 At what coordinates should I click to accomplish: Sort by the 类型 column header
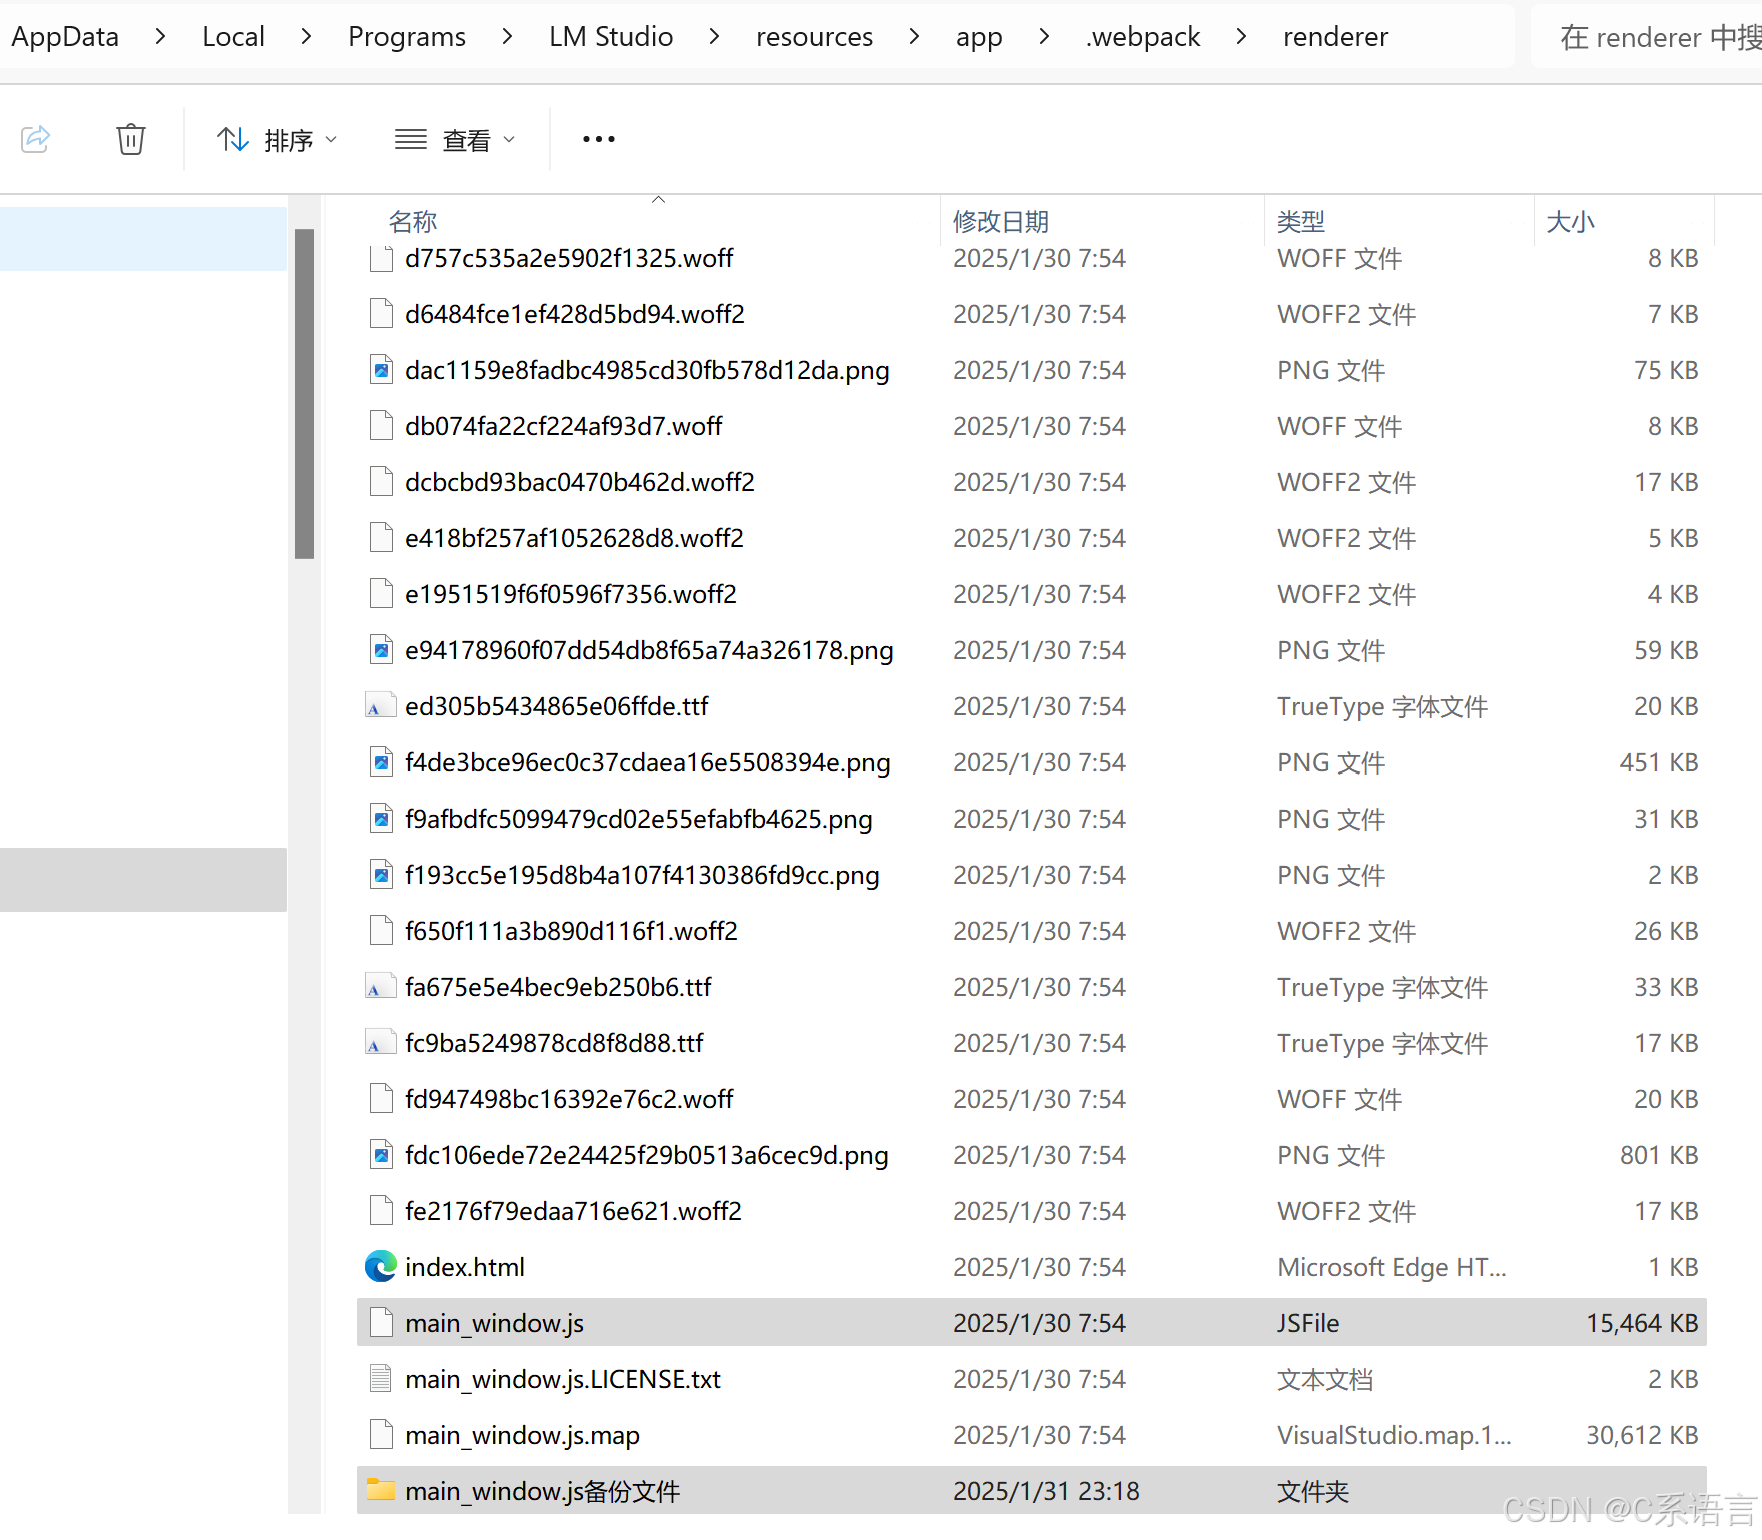(x=1300, y=221)
